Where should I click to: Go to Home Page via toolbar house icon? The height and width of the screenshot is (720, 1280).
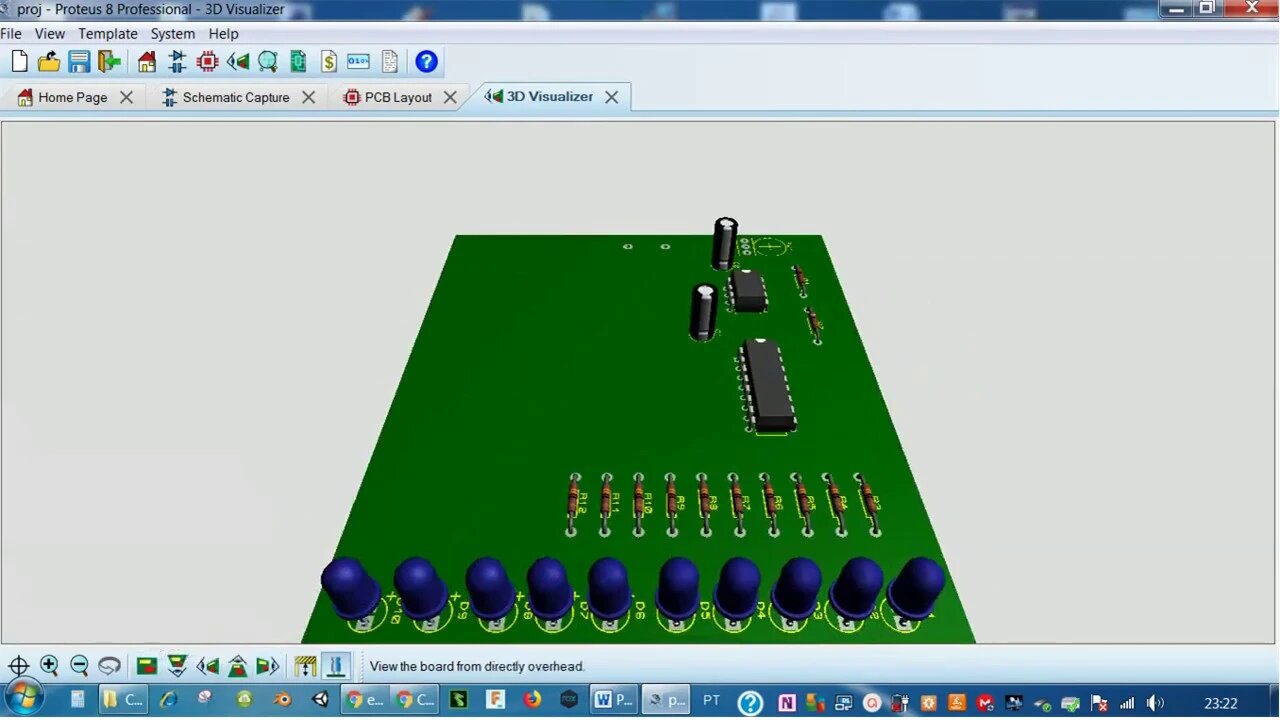pyautogui.click(x=147, y=62)
